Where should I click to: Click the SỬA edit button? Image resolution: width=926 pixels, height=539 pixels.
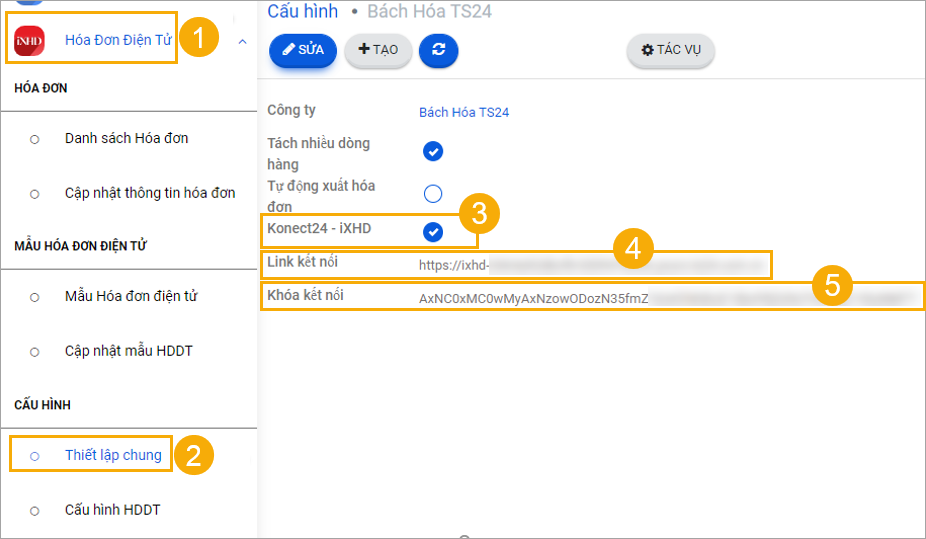pyautogui.click(x=303, y=50)
